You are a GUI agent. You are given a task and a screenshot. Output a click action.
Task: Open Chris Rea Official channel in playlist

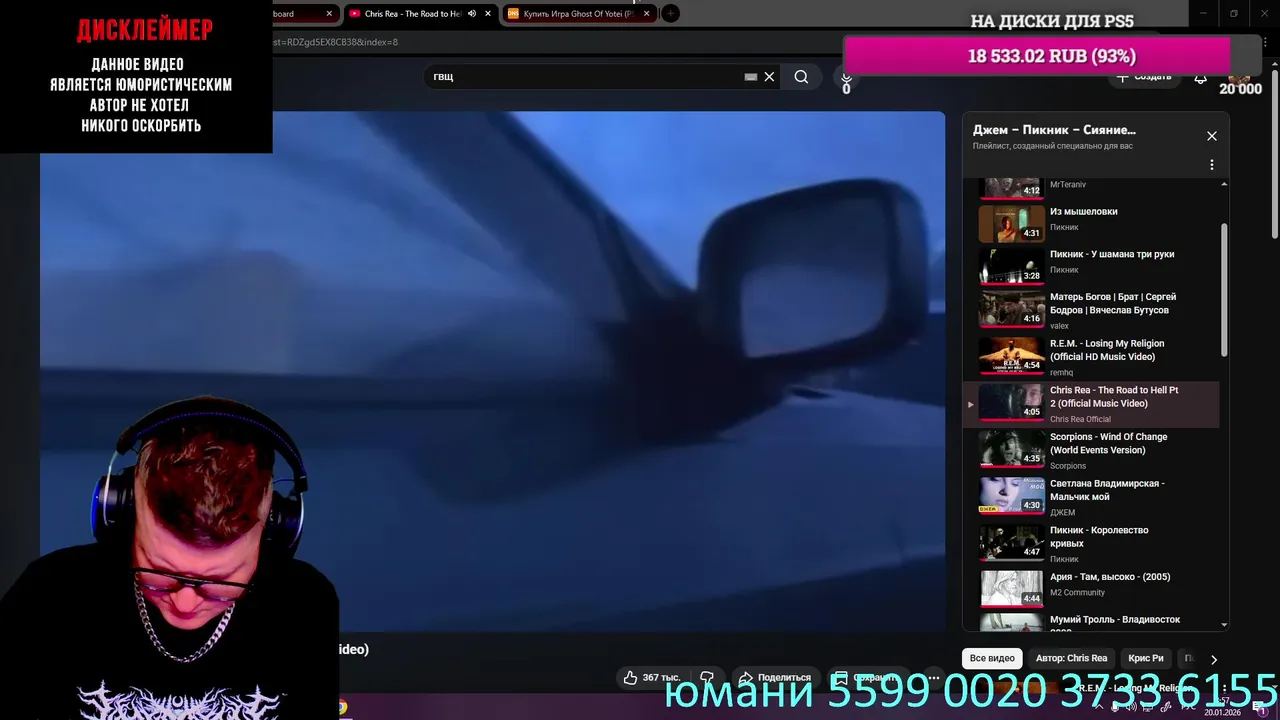click(x=1080, y=419)
